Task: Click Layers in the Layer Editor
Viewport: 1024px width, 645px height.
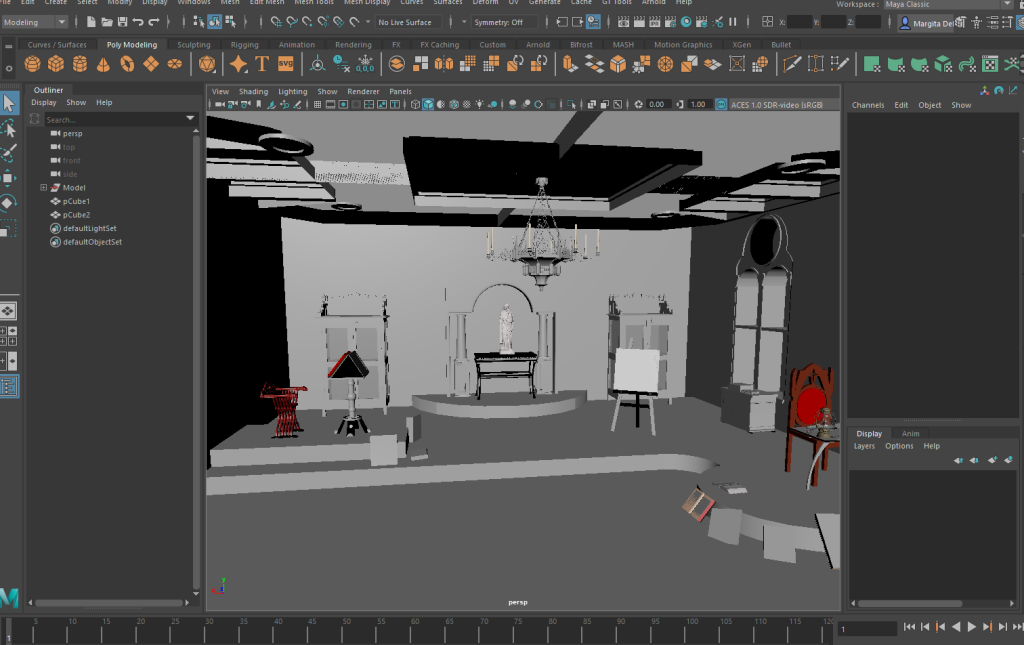Action: (x=864, y=446)
